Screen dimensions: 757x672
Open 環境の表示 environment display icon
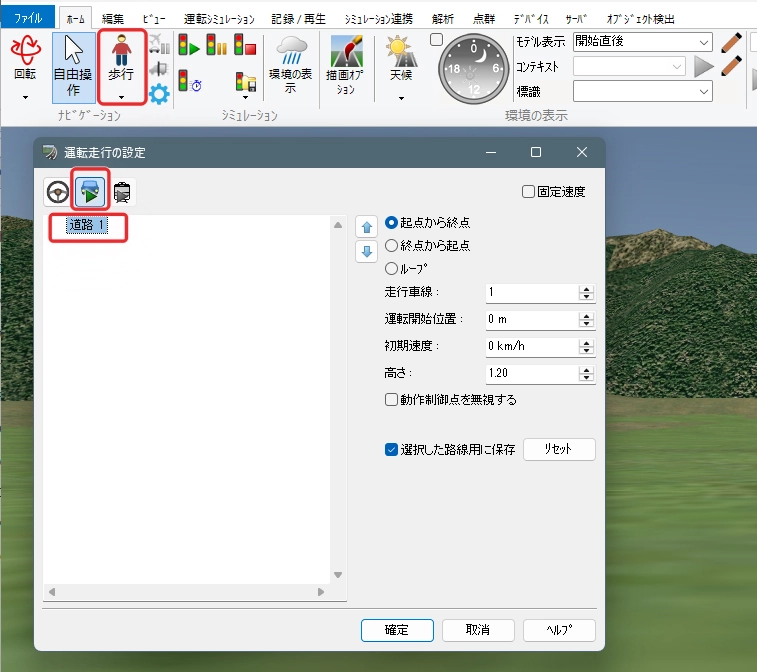tap(291, 66)
